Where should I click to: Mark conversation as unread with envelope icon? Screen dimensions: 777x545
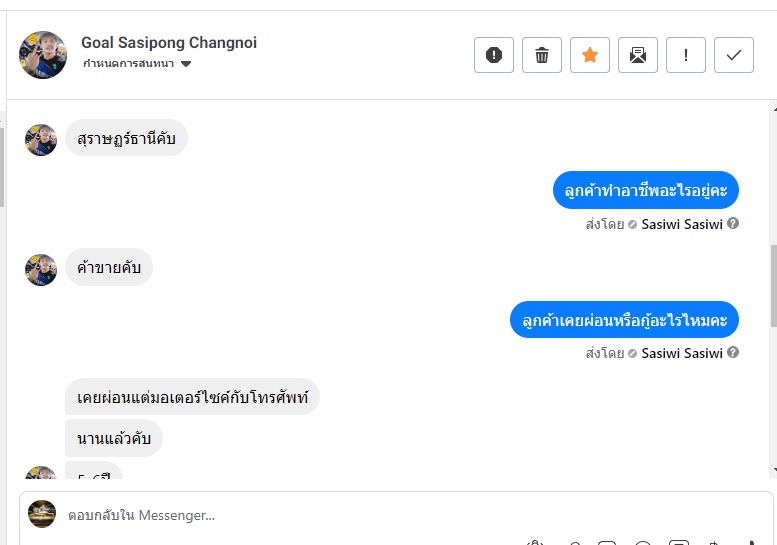tap(638, 55)
